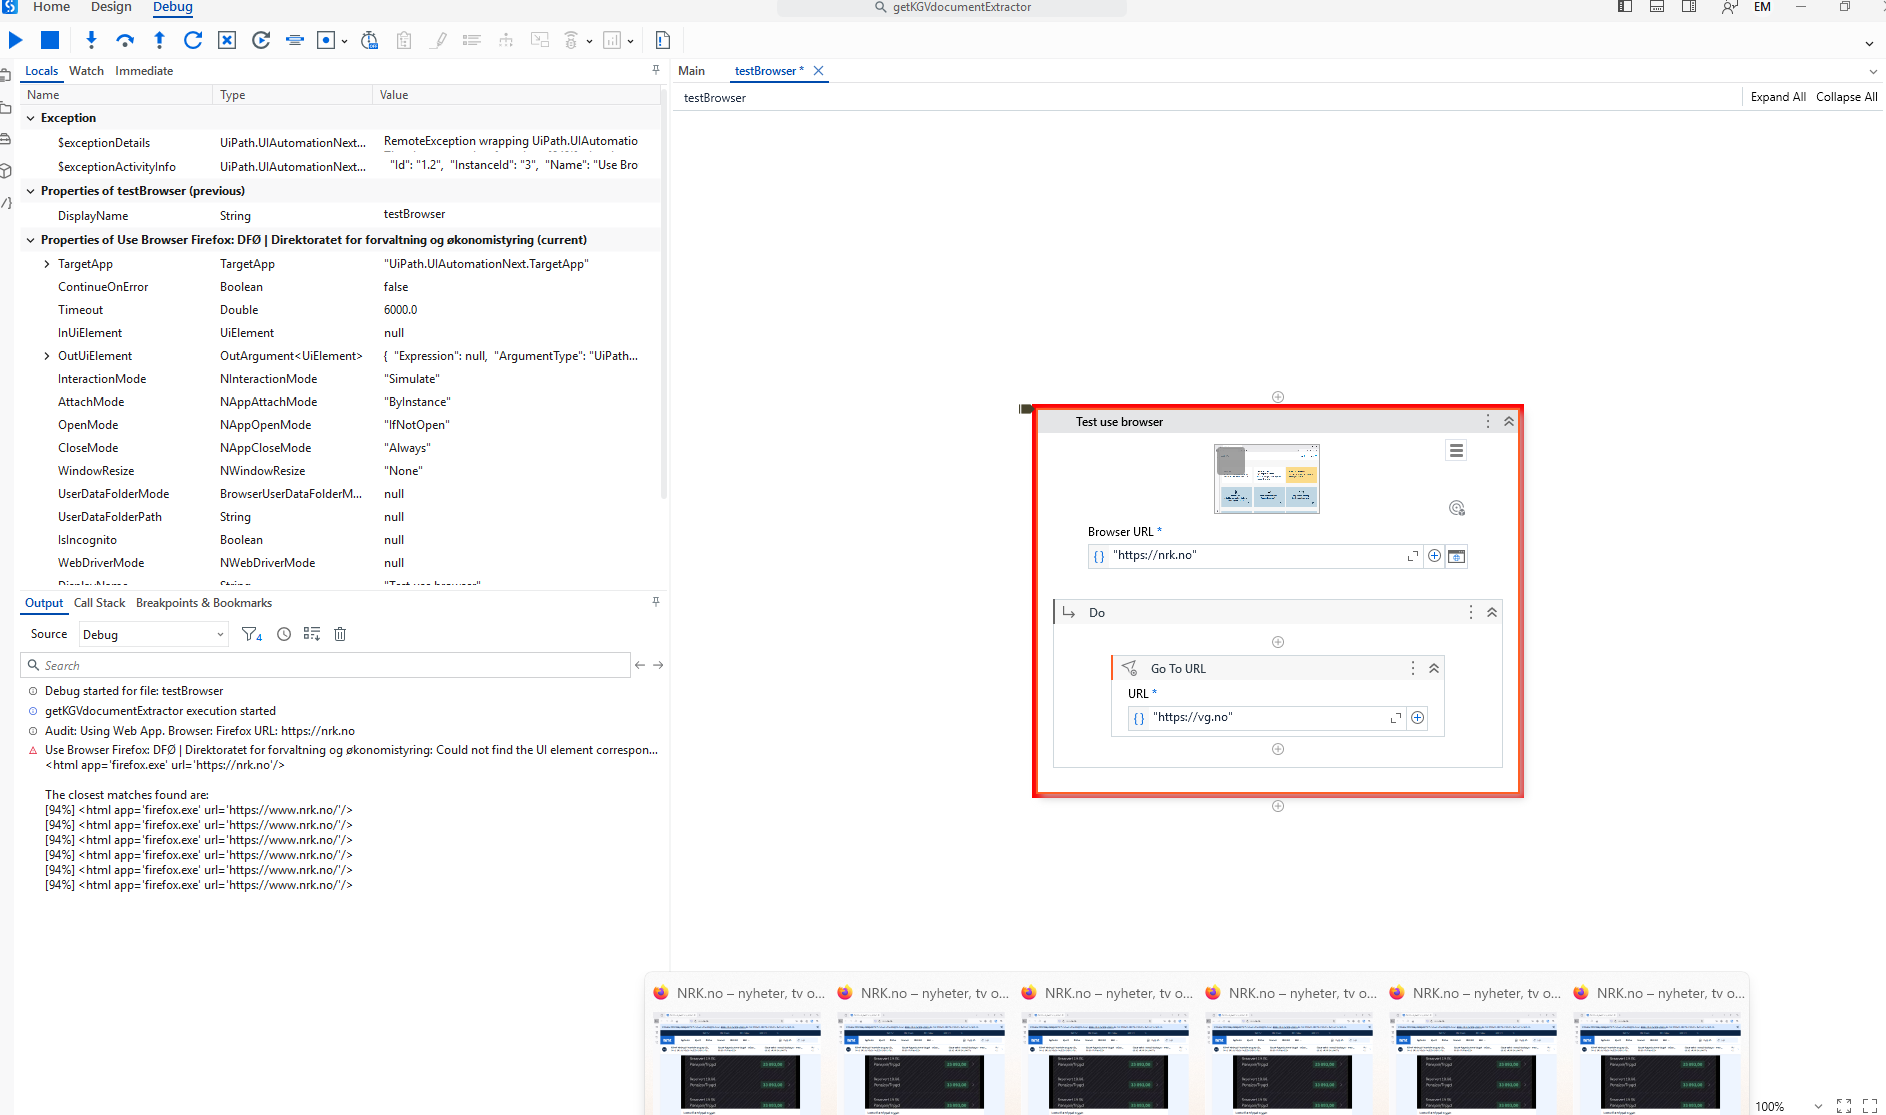The image size is (1886, 1115).
Task: Toggle the Execution Trail option
Action: 404,40
